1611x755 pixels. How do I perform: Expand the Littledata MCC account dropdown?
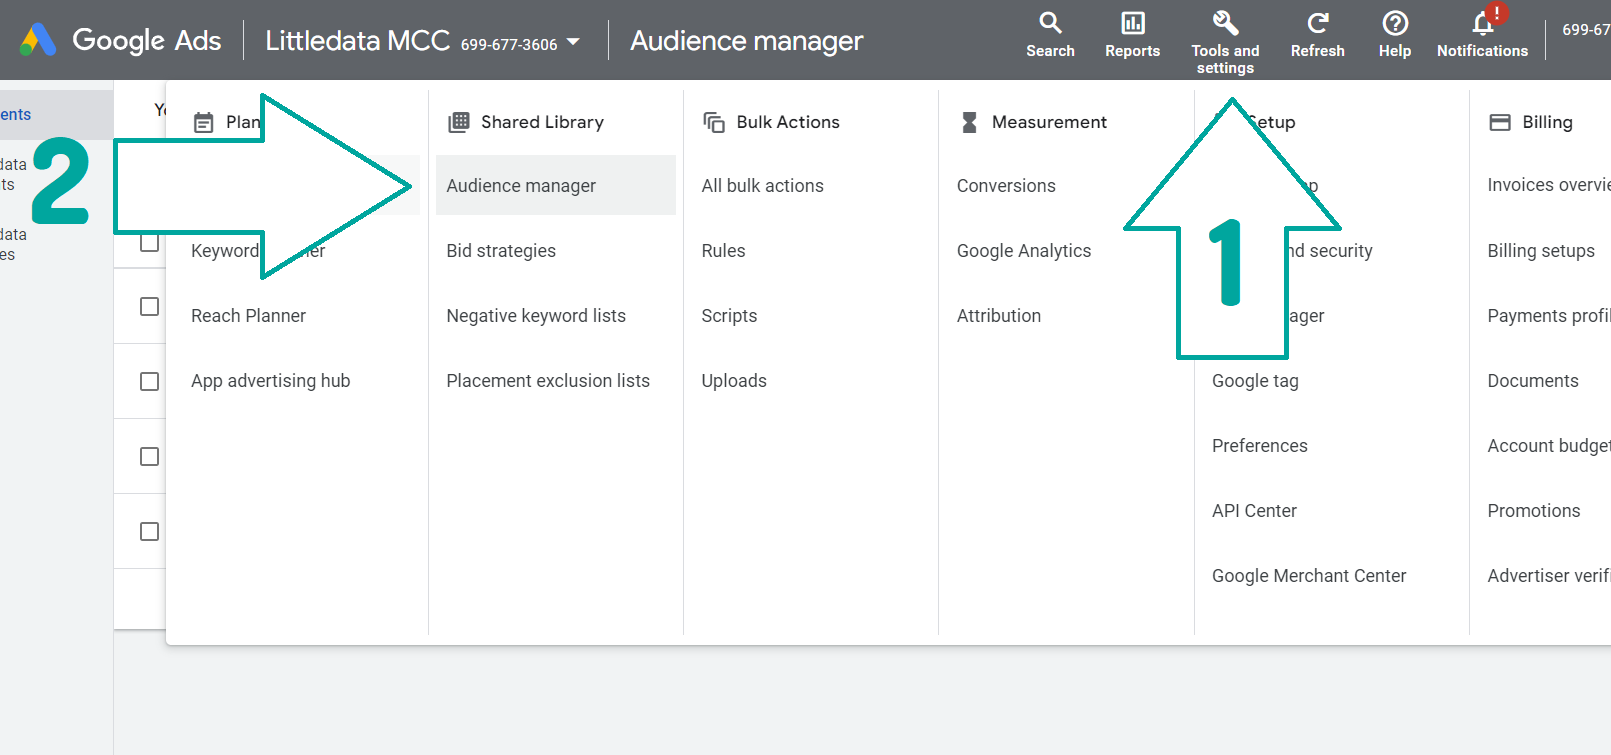coord(573,42)
